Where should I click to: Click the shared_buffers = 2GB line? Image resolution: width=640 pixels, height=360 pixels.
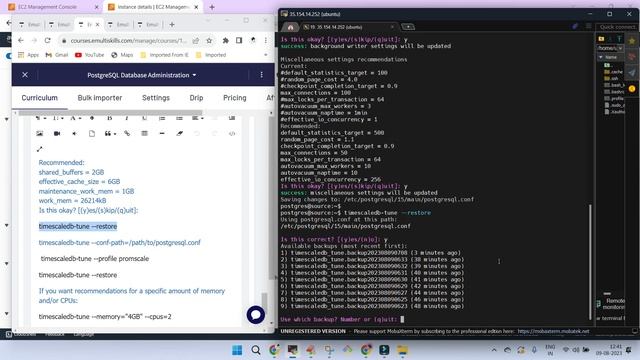click(x=71, y=172)
